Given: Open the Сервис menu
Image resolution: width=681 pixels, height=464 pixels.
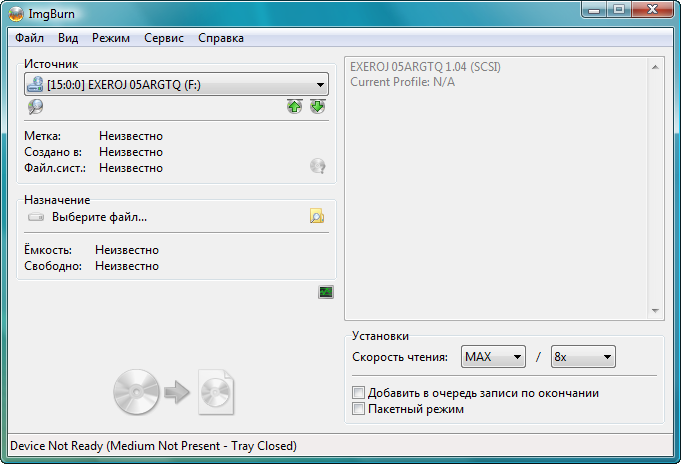Looking at the screenshot, I should pos(164,38).
